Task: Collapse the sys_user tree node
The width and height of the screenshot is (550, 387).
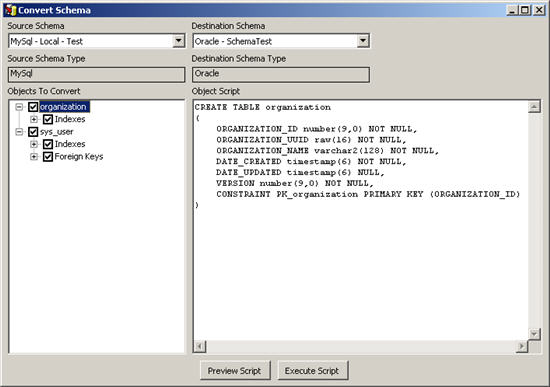Action: click(x=19, y=132)
